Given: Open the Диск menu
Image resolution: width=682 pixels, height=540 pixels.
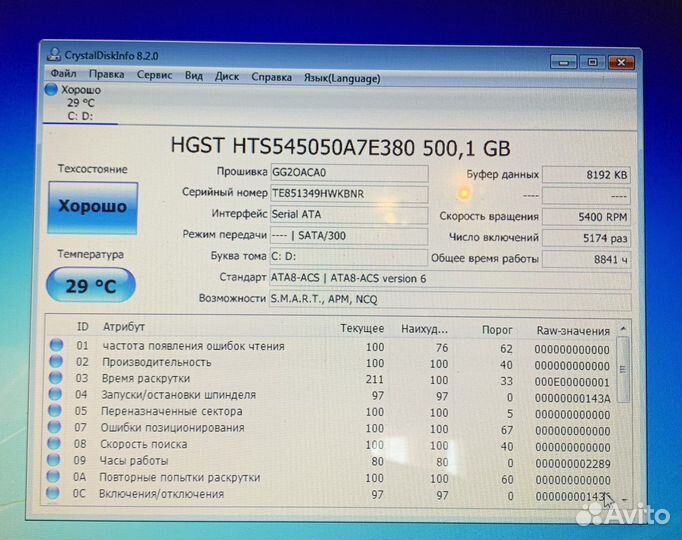Looking at the screenshot, I should 227,77.
